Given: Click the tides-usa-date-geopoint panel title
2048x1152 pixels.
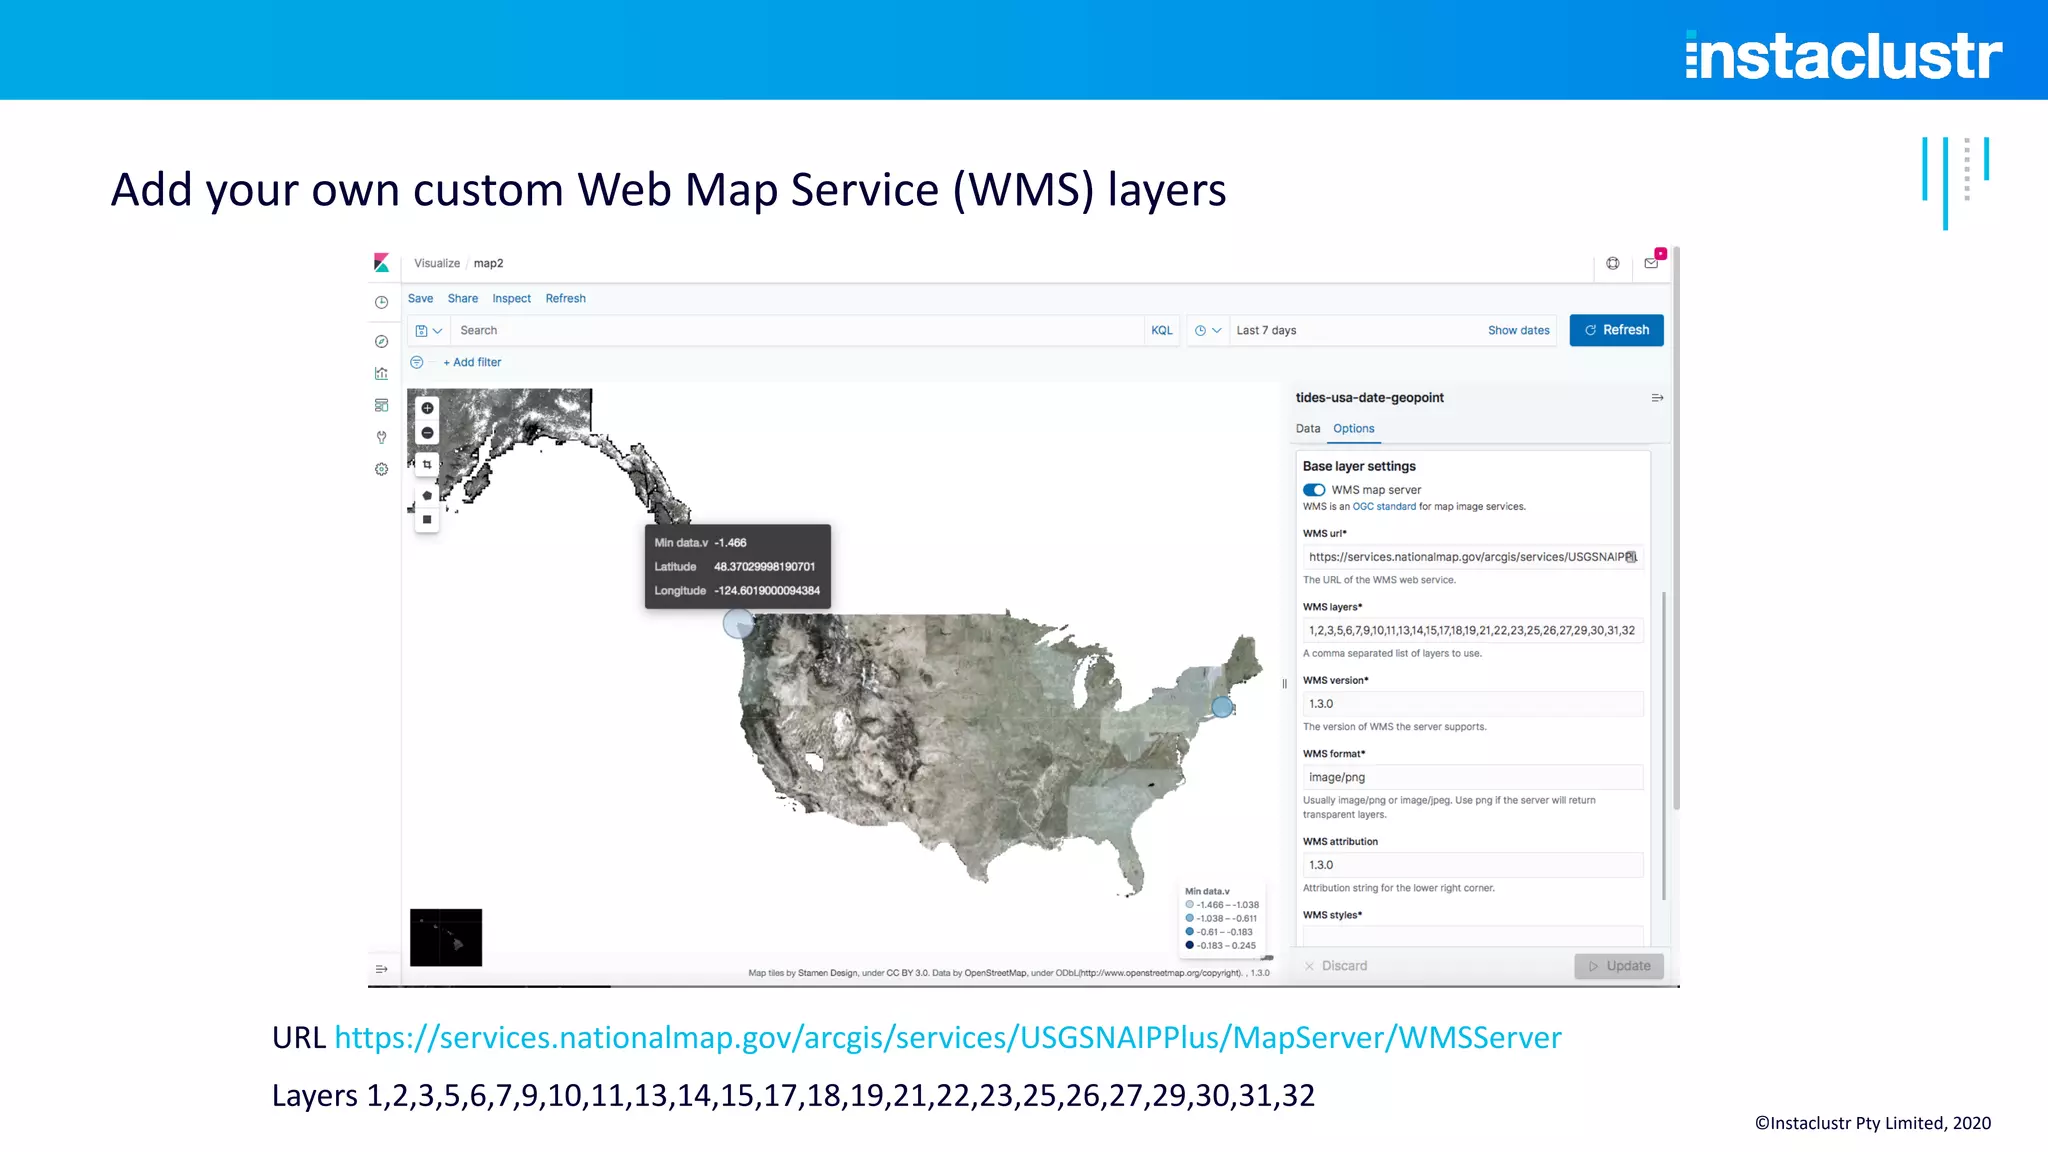Looking at the screenshot, I should coord(1369,398).
